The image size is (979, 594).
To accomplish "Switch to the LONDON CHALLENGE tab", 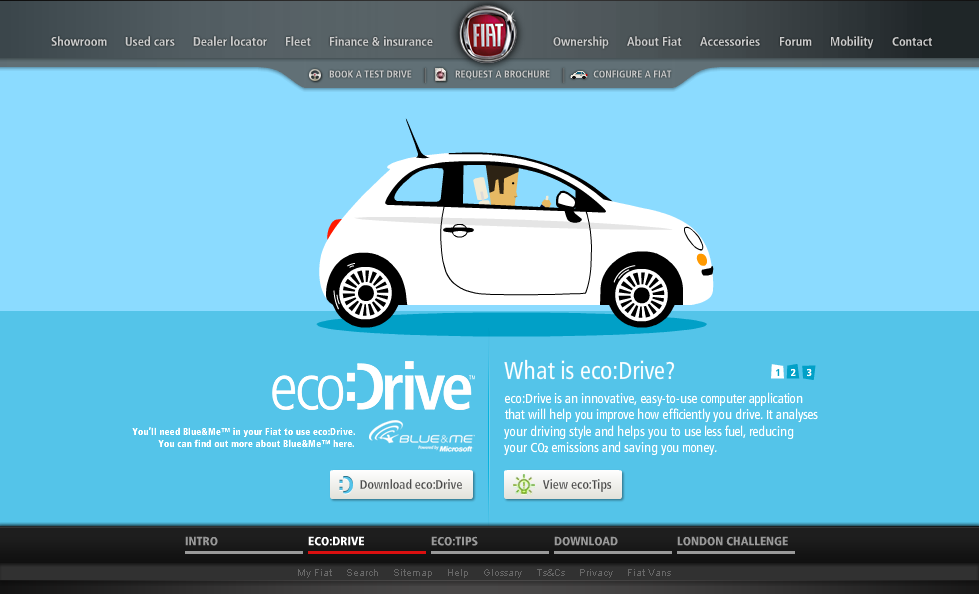I will (735, 543).
